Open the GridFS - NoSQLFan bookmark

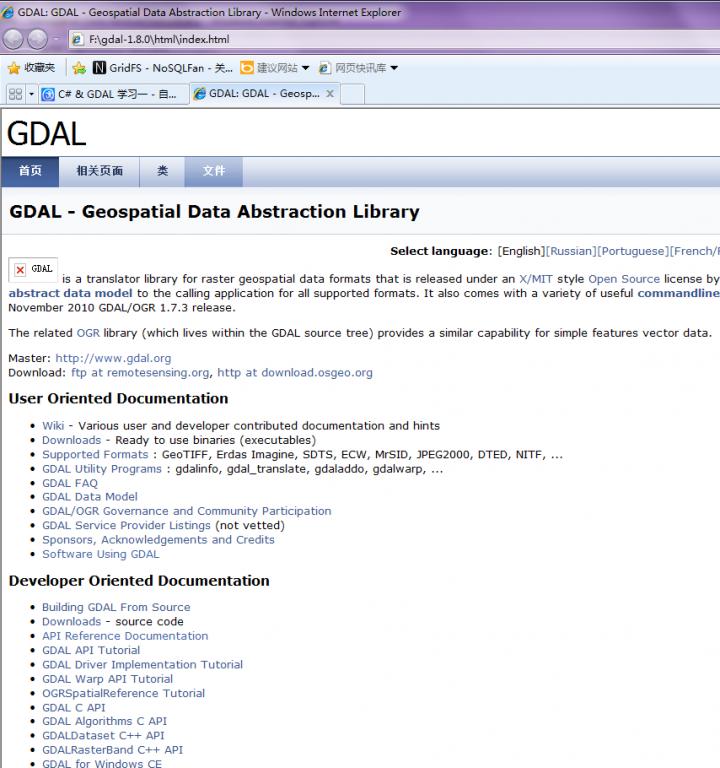pyautogui.click(x=163, y=68)
